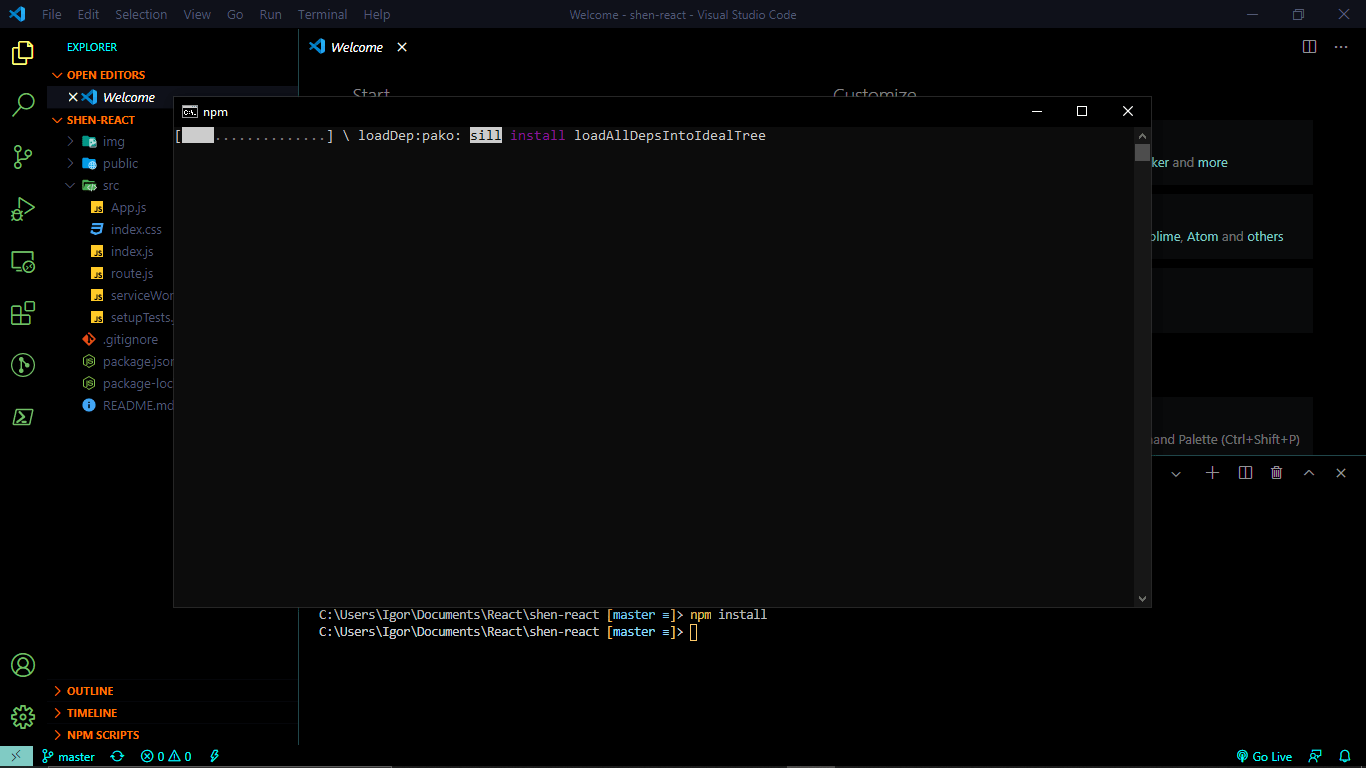This screenshot has height=768, width=1366.
Task: Open the .gitignore file
Action: tap(129, 340)
